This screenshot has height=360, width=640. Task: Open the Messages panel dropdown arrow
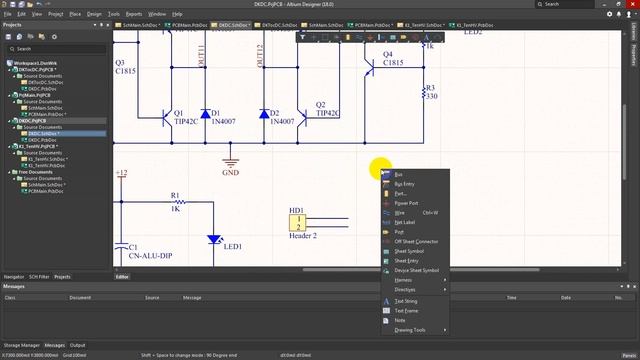coord(622,287)
